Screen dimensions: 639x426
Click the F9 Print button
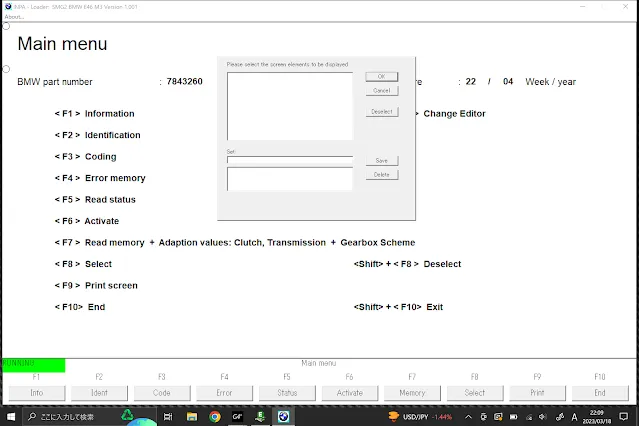click(537, 393)
